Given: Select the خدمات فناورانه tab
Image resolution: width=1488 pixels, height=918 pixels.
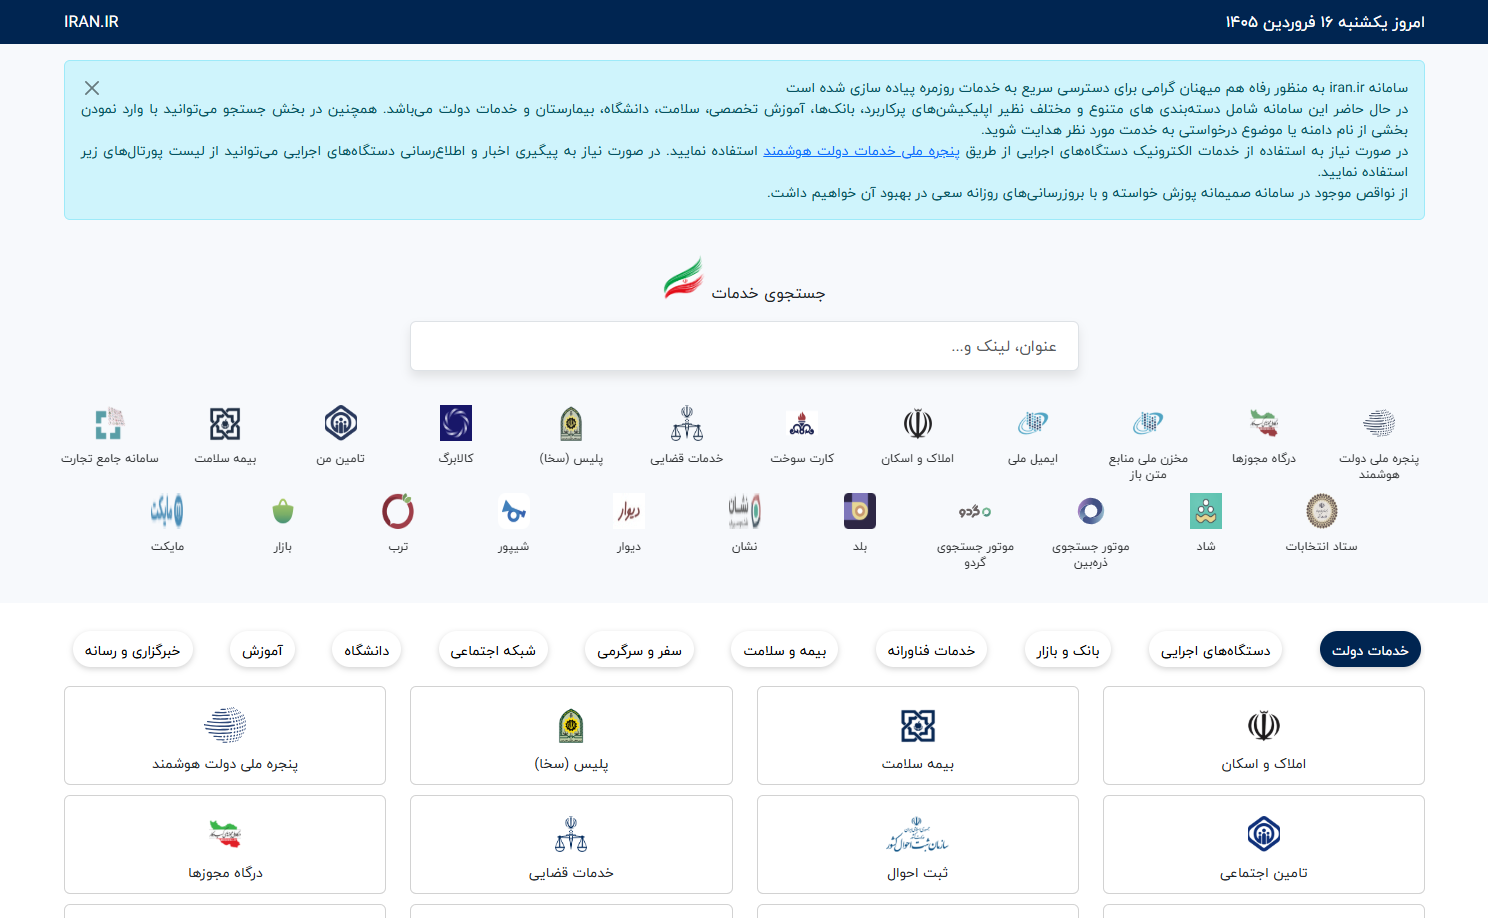Looking at the screenshot, I should pos(931,650).
